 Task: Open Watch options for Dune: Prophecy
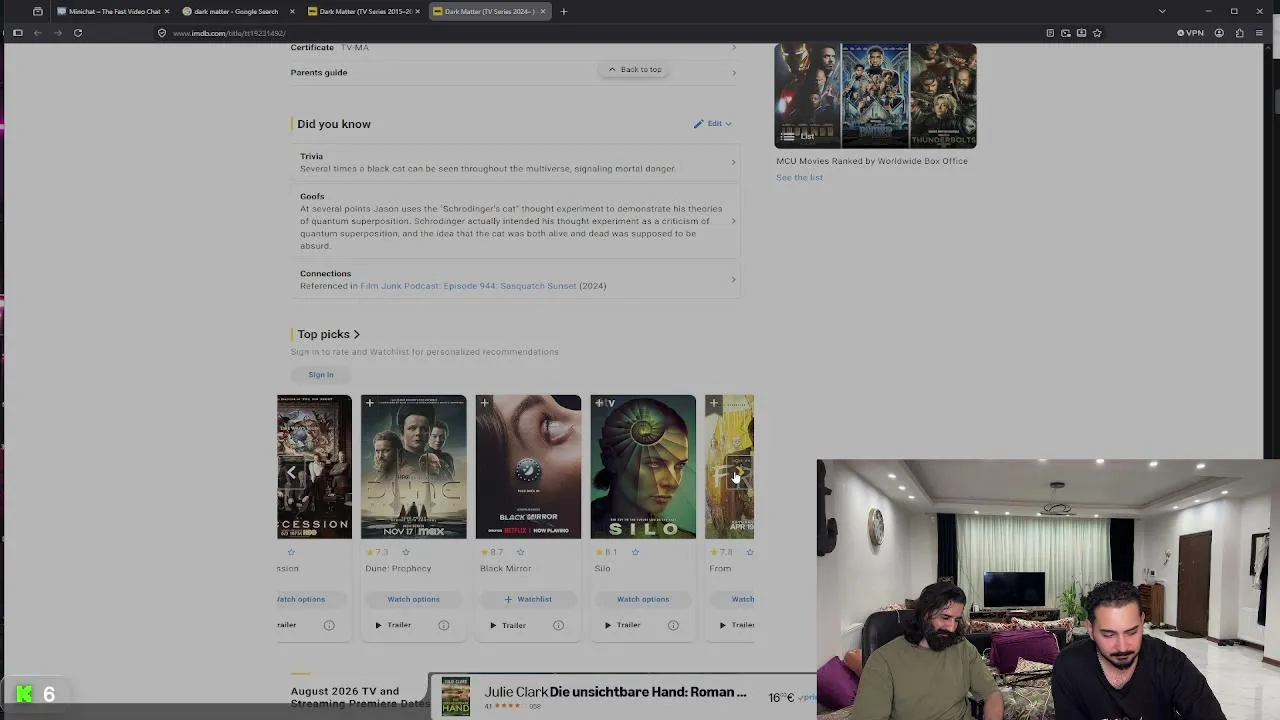(413, 599)
